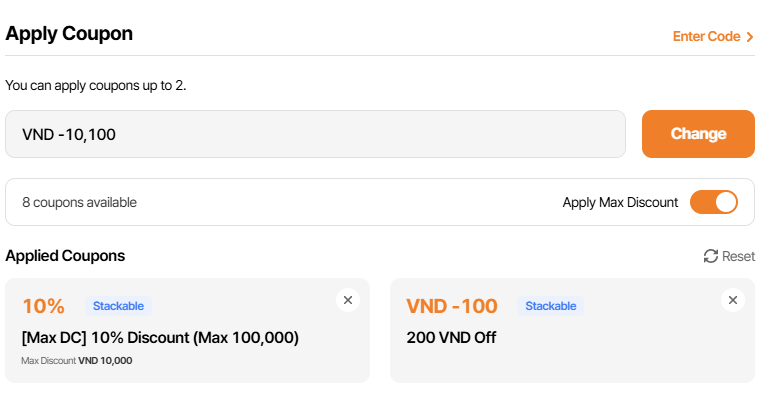Screen dimensions: 774x404
Task: Turn off the Apply Max Discount switch
Action: (714, 202)
